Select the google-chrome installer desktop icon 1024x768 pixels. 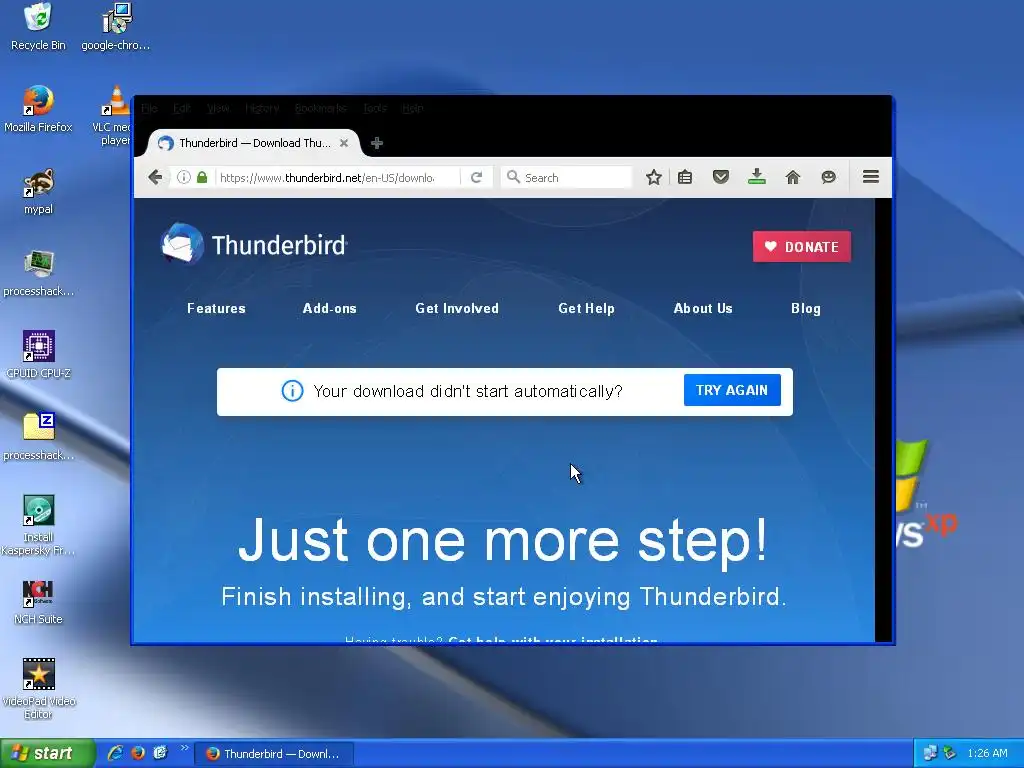point(116,27)
